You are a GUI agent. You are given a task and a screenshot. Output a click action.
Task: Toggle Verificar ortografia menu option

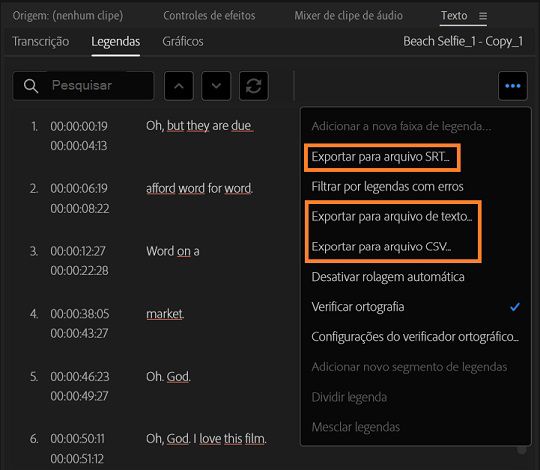tap(357, 307)
